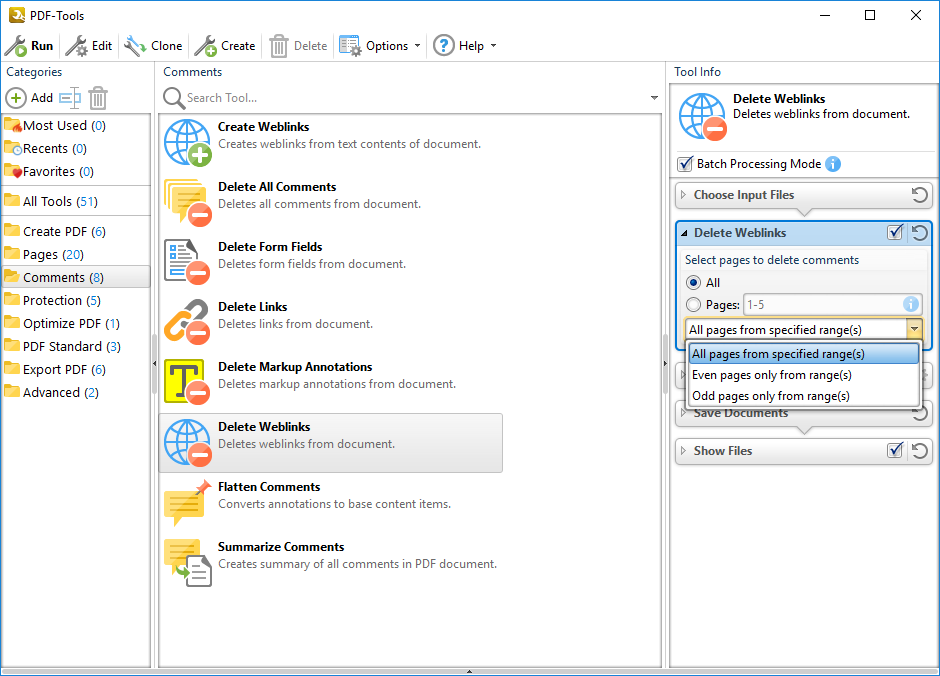Choose Even pages only from range(s)
Screen dimensions: 940x676
771,375
